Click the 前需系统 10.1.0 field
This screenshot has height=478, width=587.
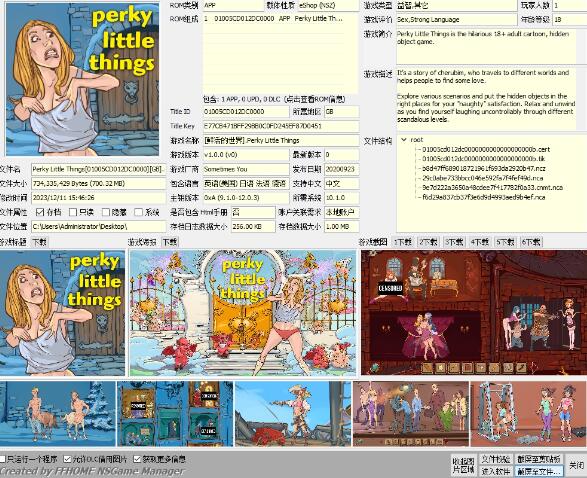(x=342, y=198)
